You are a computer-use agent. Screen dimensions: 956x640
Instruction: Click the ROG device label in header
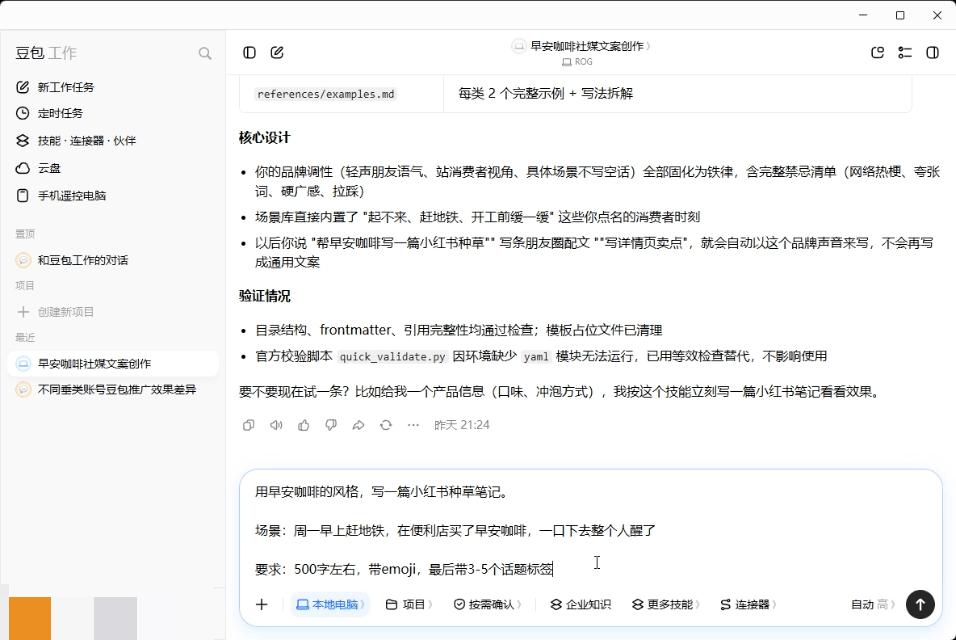577,62
